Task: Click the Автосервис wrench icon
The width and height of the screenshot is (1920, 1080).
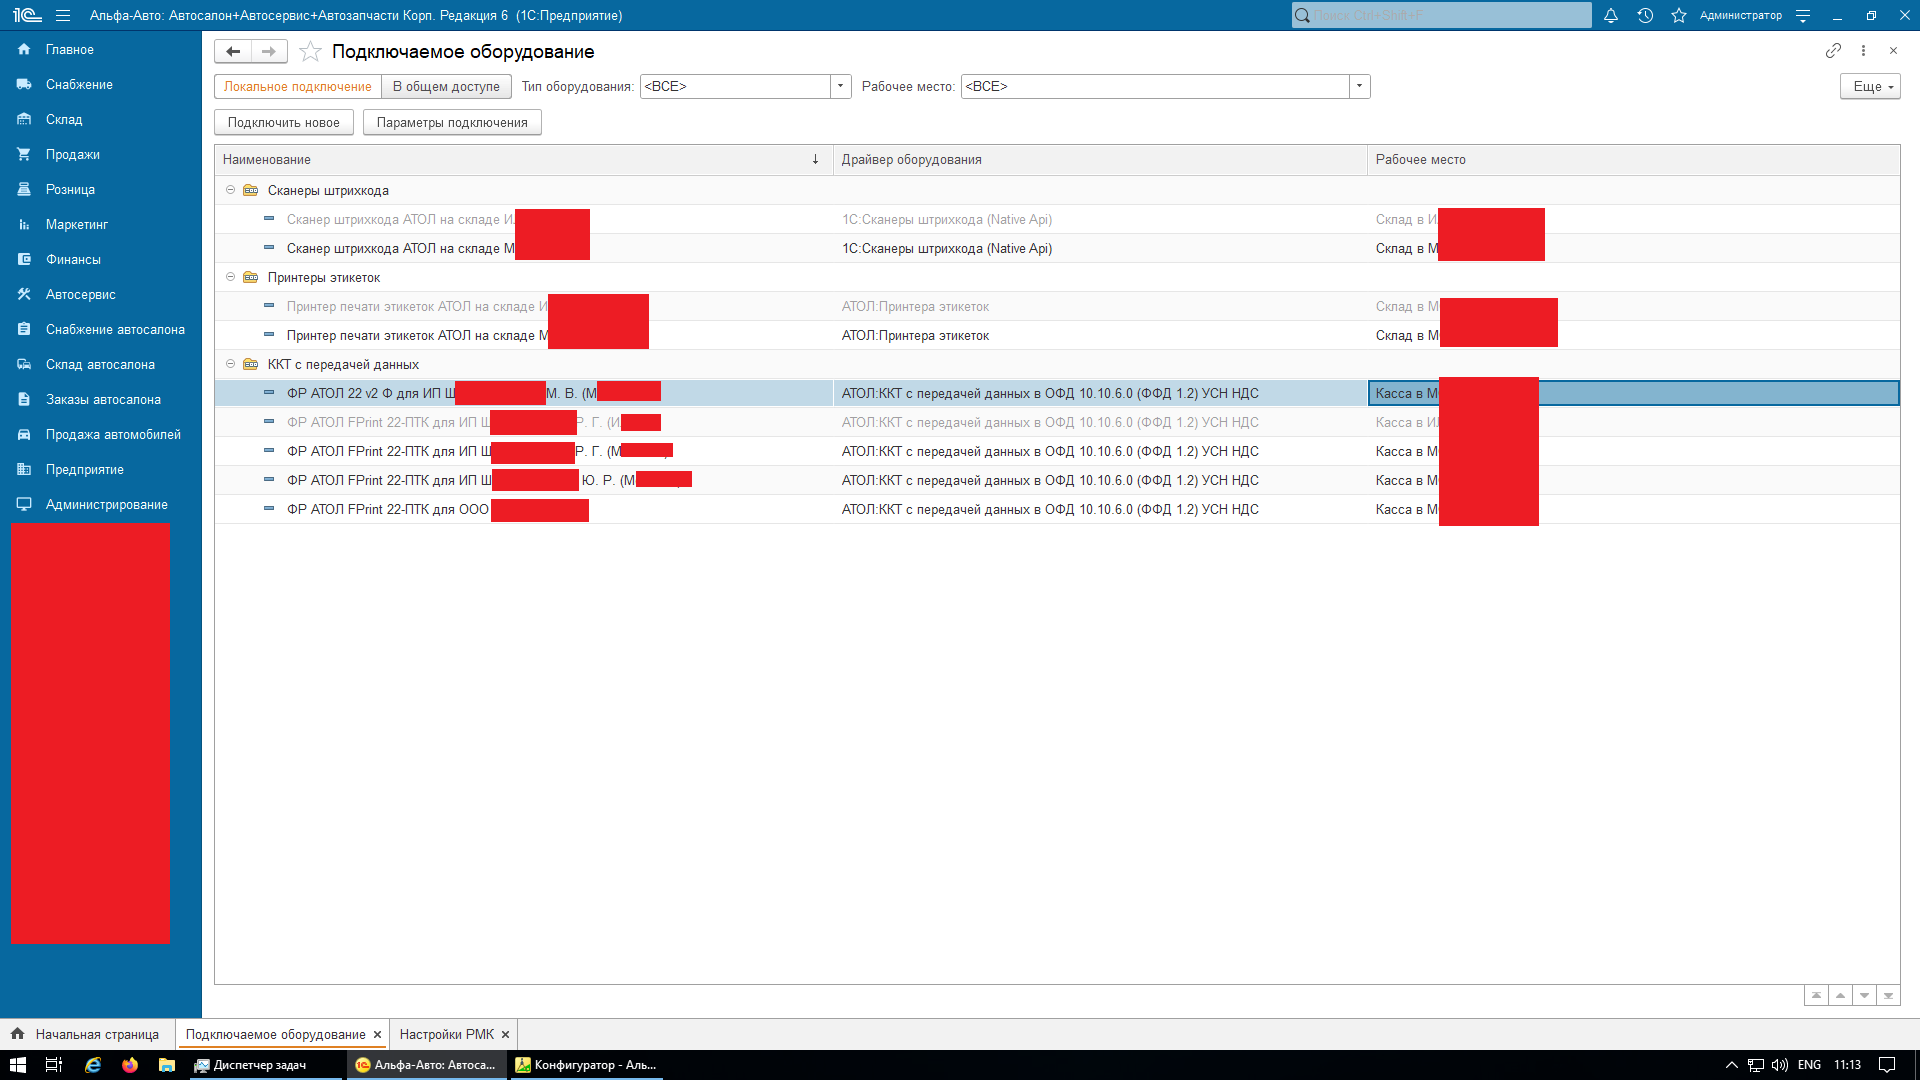Action: [24, 294]
